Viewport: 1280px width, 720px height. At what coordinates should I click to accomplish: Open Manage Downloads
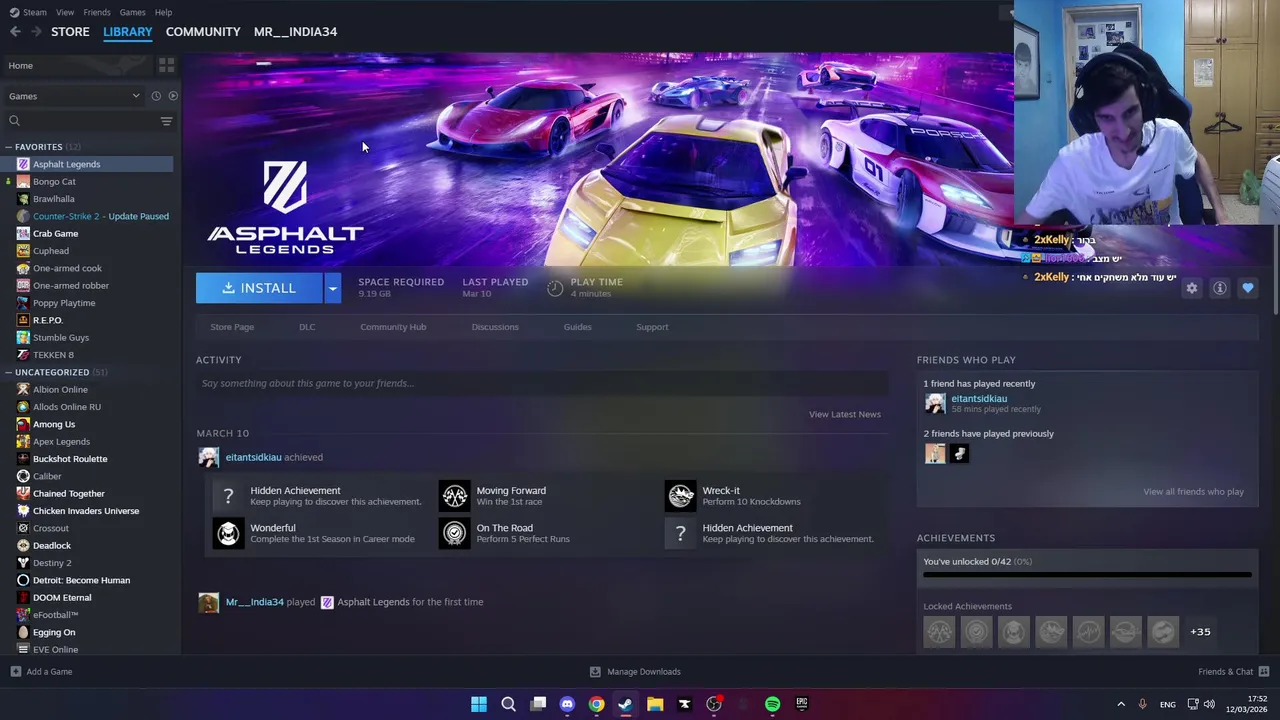click(635, 672)
